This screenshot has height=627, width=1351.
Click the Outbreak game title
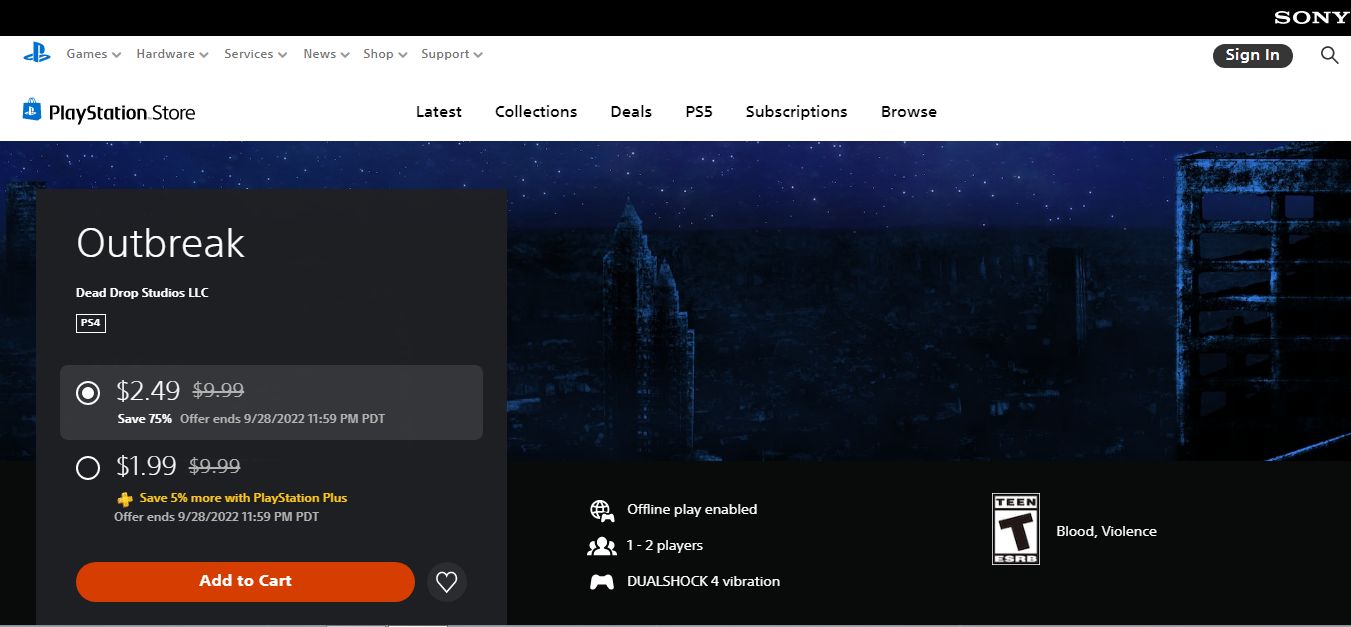click(x=160, y=244)
